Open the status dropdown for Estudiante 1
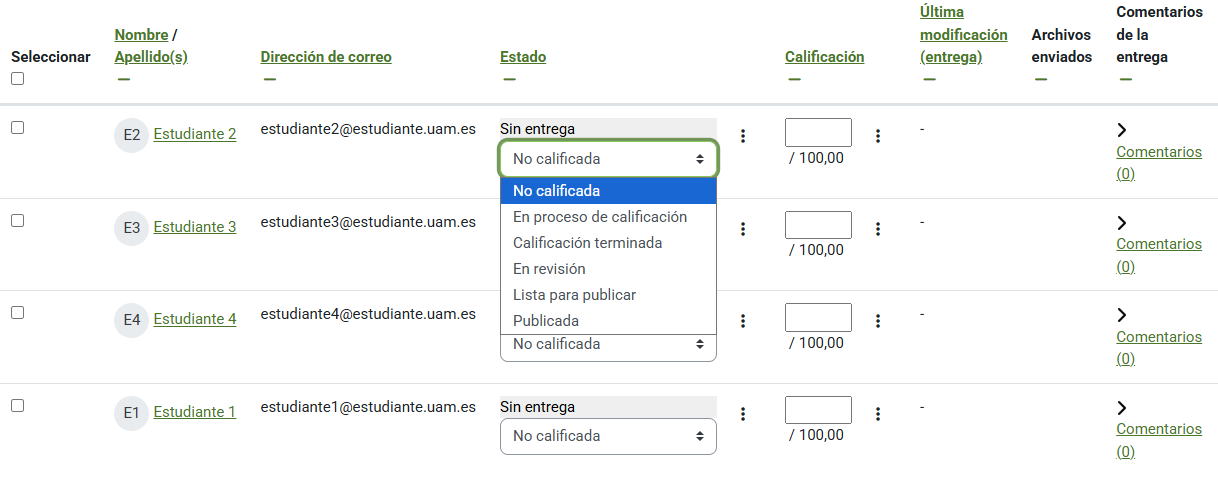 [x=608, y=436]
